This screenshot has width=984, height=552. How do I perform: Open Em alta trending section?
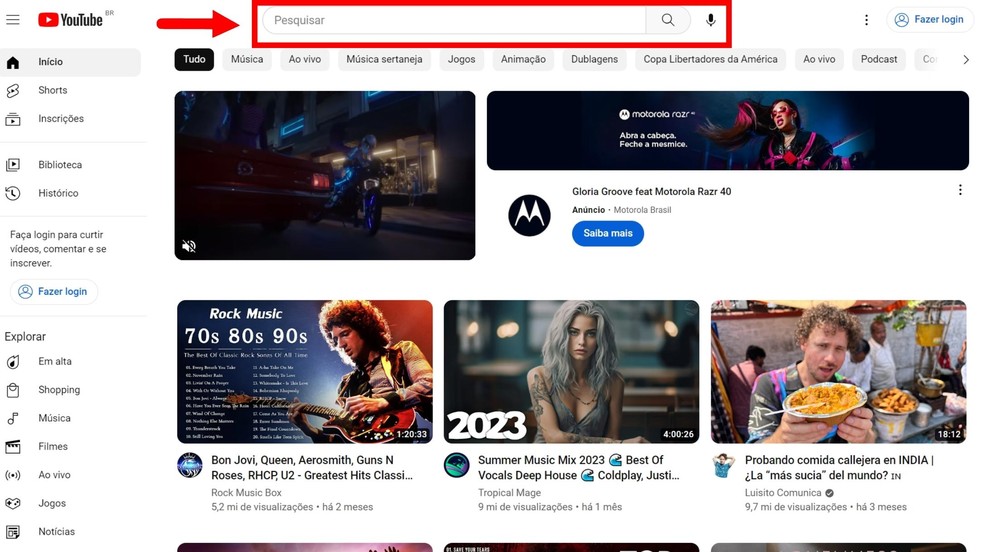[x=70, y=362]
